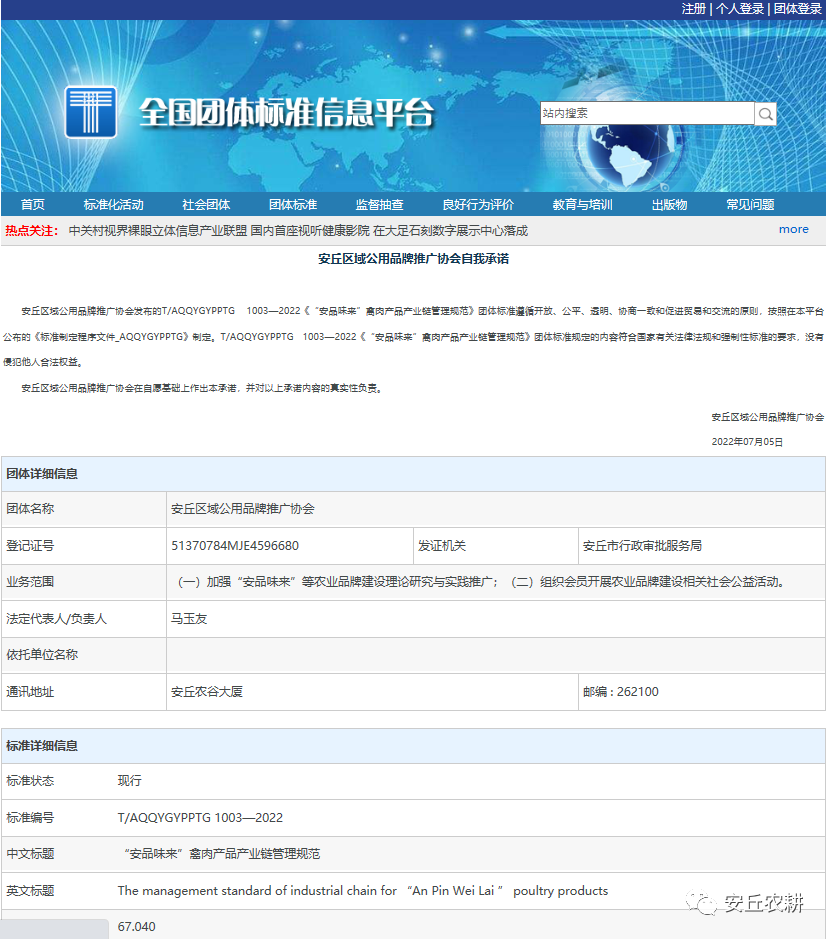Open the 社会团体 menu
Image resolution: width=830 pixels, height=939 pixels.
(x=206, y=204)
